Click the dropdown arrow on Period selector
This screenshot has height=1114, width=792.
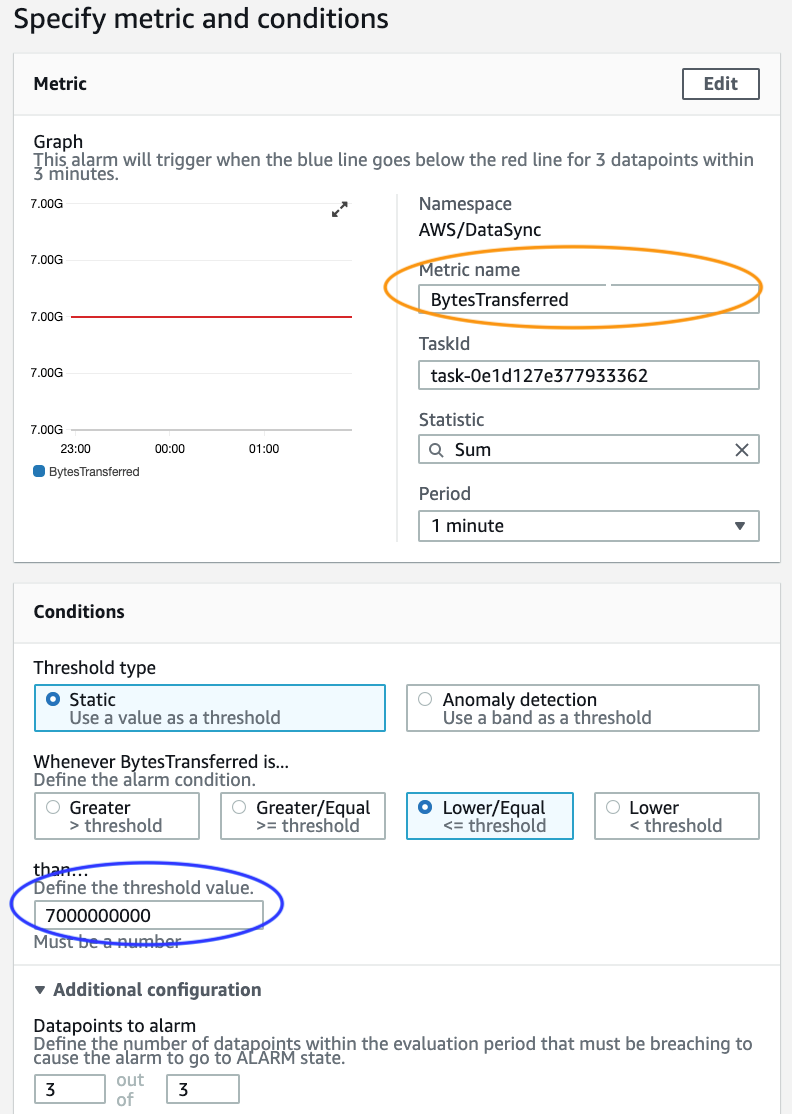(740, 526)
